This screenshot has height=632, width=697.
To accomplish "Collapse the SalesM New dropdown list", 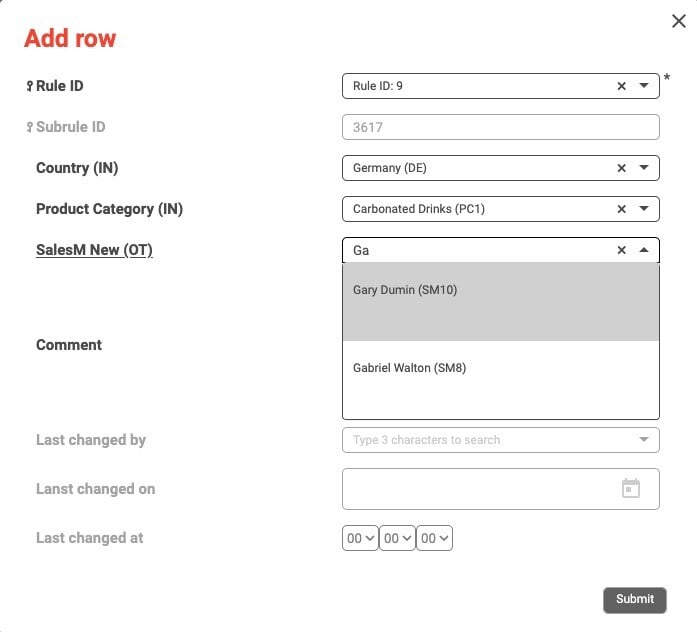I will tap(644, 250).
